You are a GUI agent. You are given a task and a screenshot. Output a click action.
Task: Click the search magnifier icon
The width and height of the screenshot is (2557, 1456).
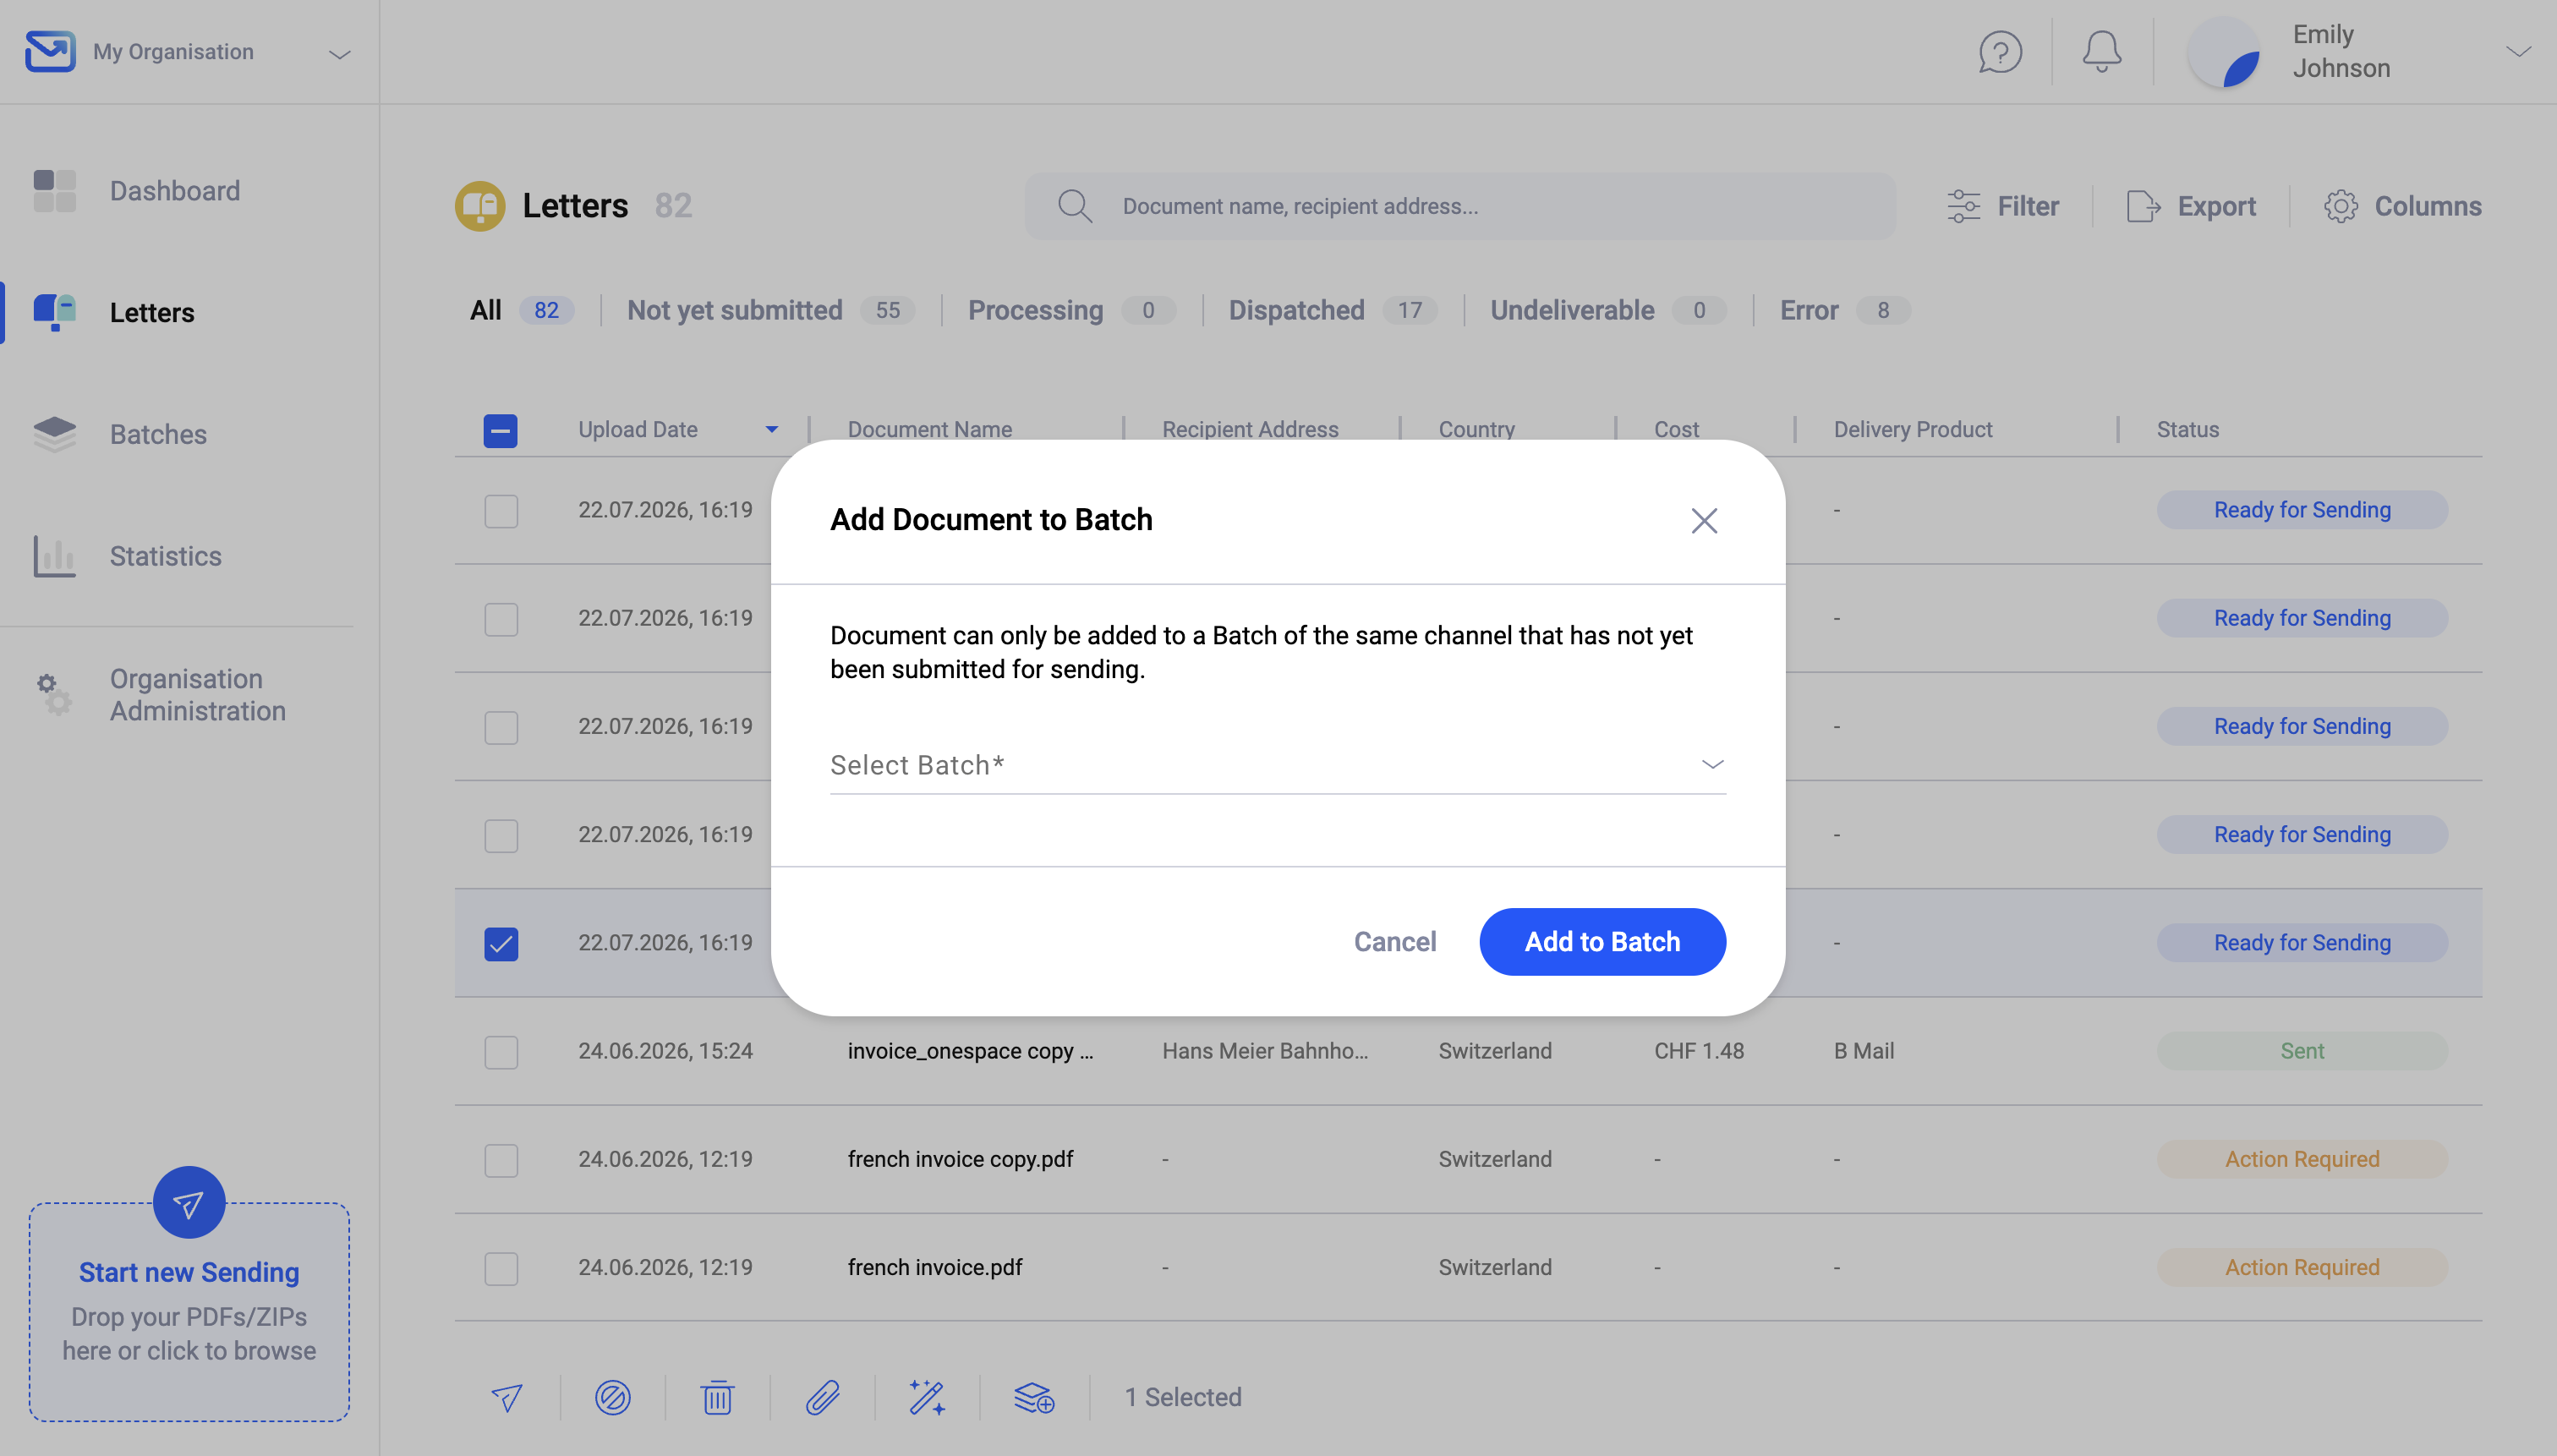(x=1075, y=206)
